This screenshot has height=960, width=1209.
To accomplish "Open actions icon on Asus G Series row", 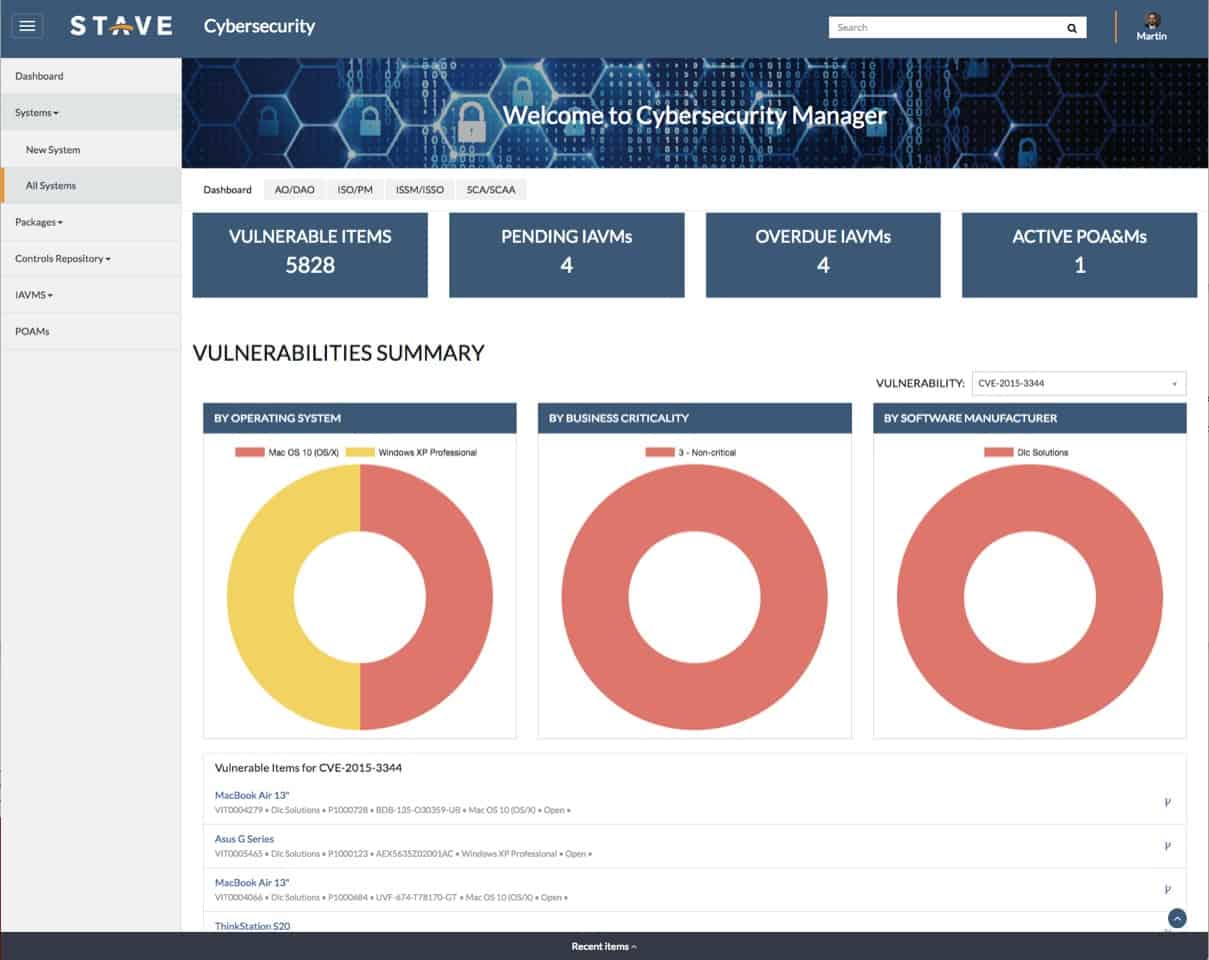I will pos(1168,847).
